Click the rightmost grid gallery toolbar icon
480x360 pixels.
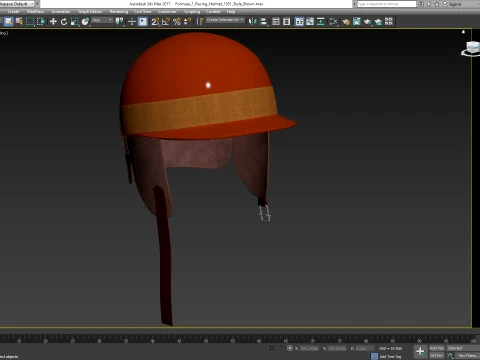(389, 22)
